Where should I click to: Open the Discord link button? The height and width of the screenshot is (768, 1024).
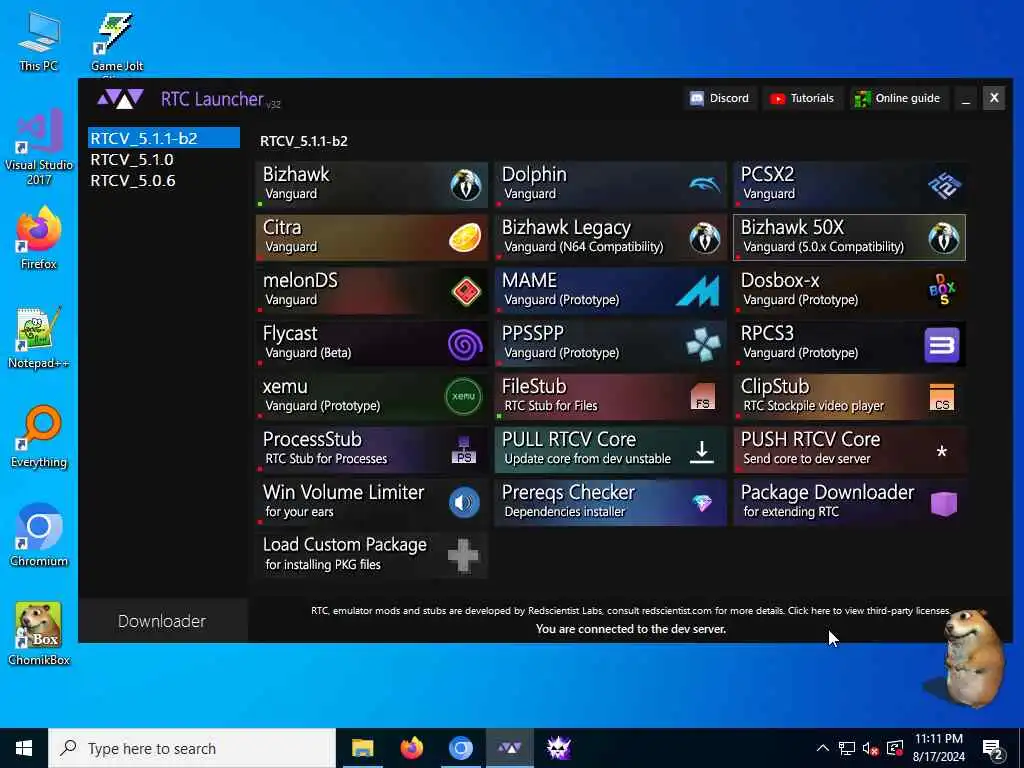[720, 99]
